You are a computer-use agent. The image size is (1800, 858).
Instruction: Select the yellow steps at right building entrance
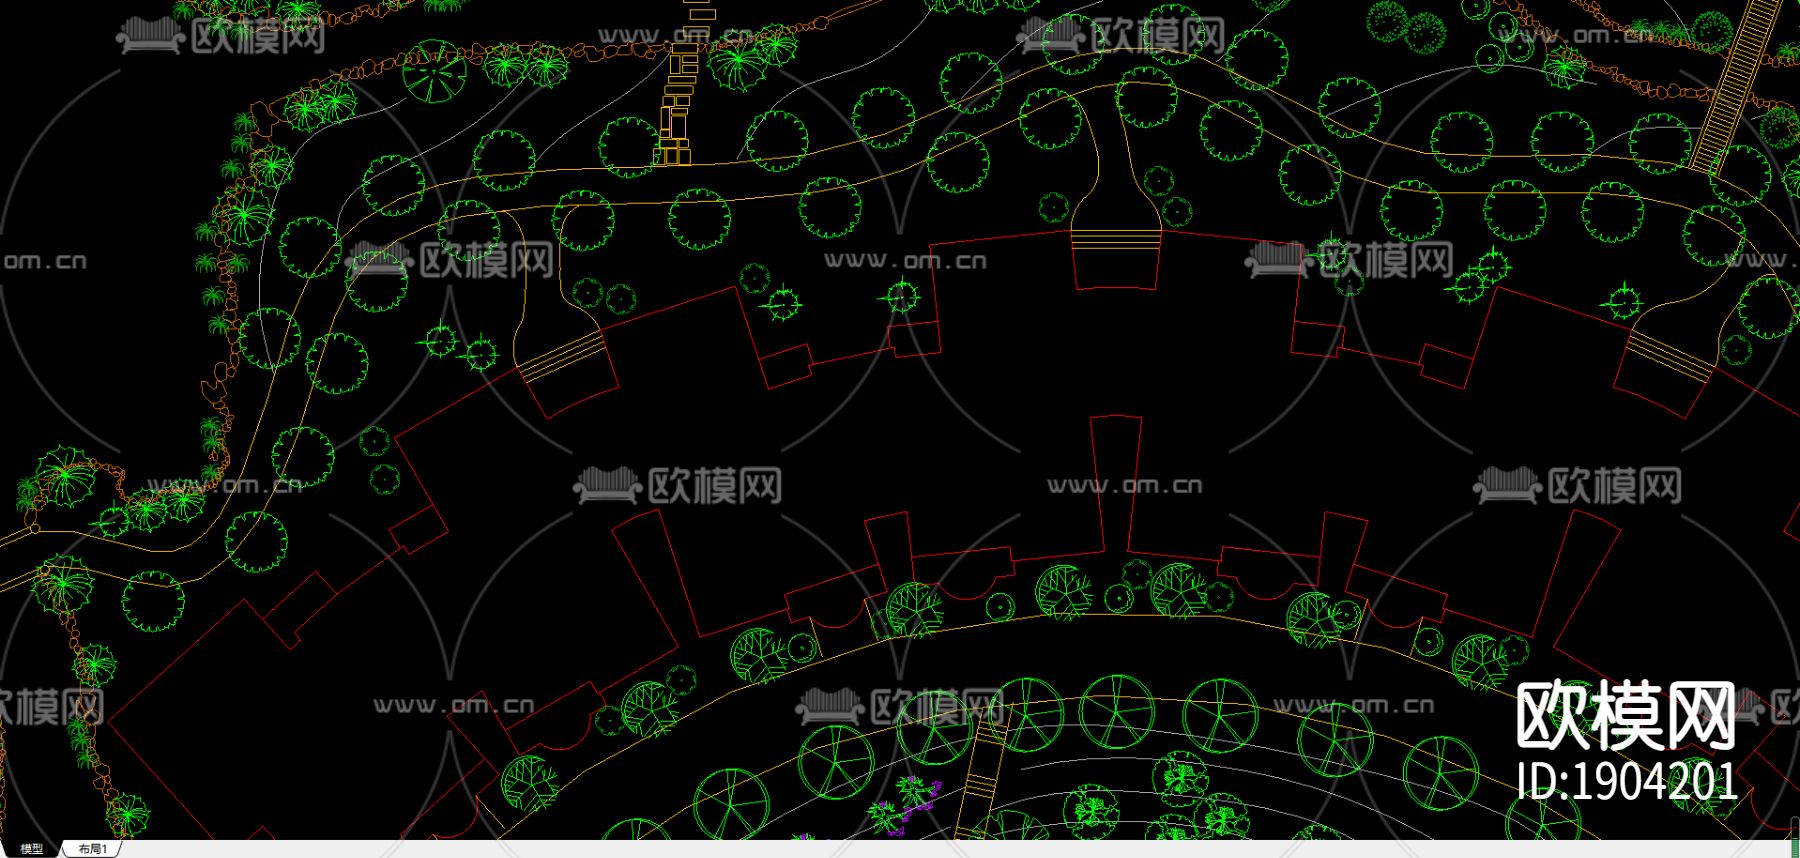[1667, 356]
